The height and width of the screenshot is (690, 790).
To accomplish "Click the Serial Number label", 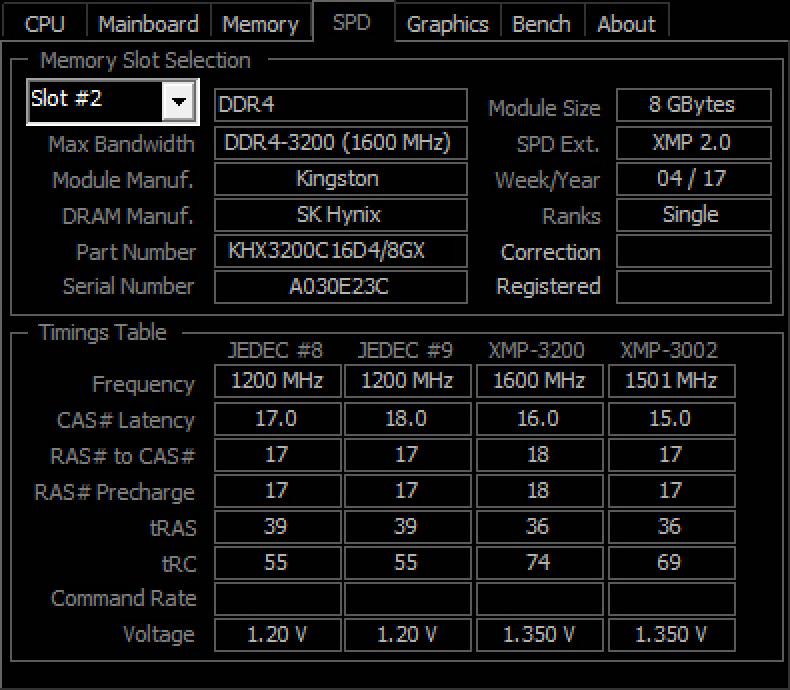I will click(128, 287).
